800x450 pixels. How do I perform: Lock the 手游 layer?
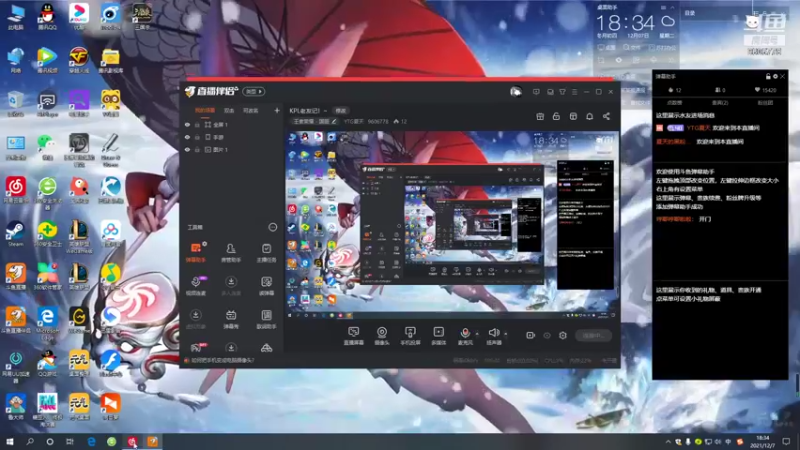(x=197, y=137)
